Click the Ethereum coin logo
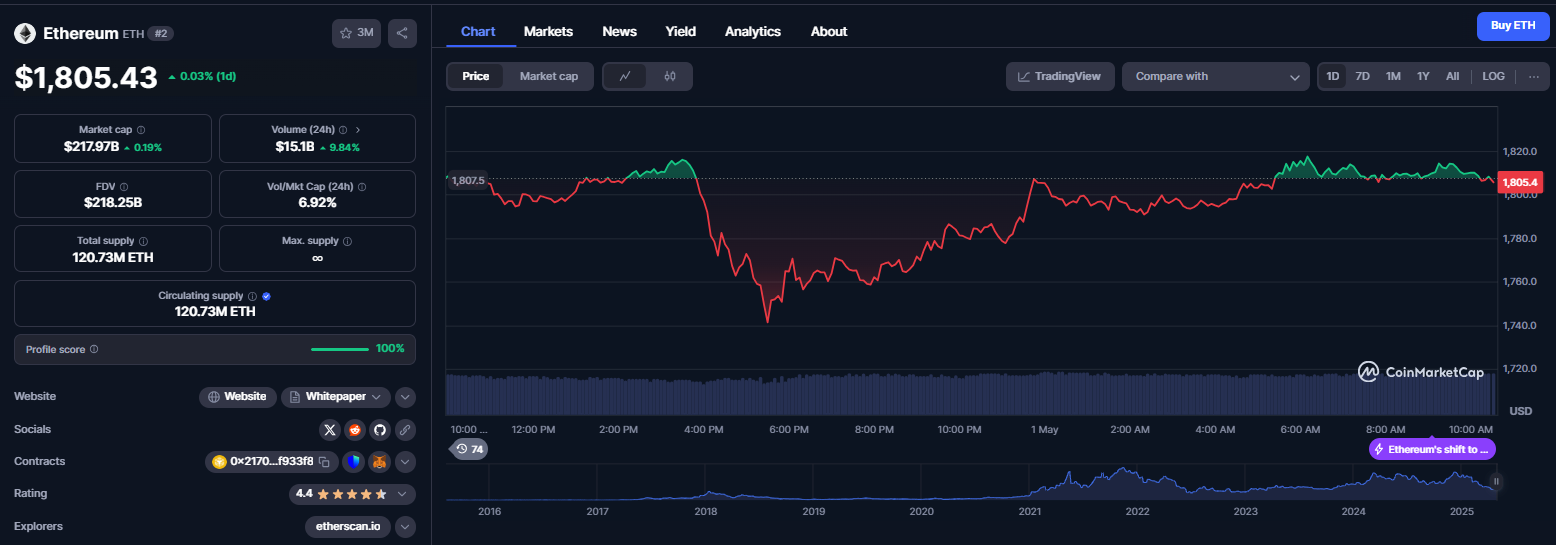 click(x=24, y=33)
